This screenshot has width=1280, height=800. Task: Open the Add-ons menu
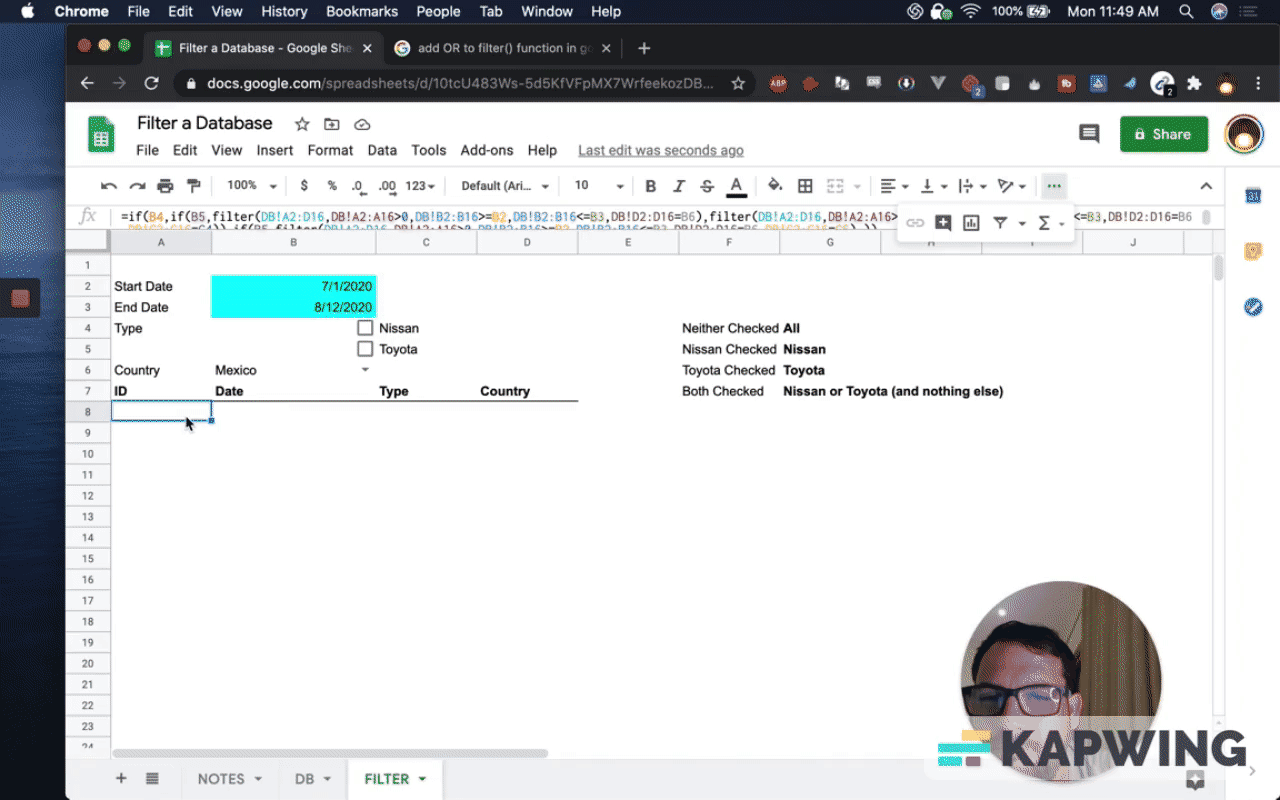pyautogui.click(x=487, y=150)
